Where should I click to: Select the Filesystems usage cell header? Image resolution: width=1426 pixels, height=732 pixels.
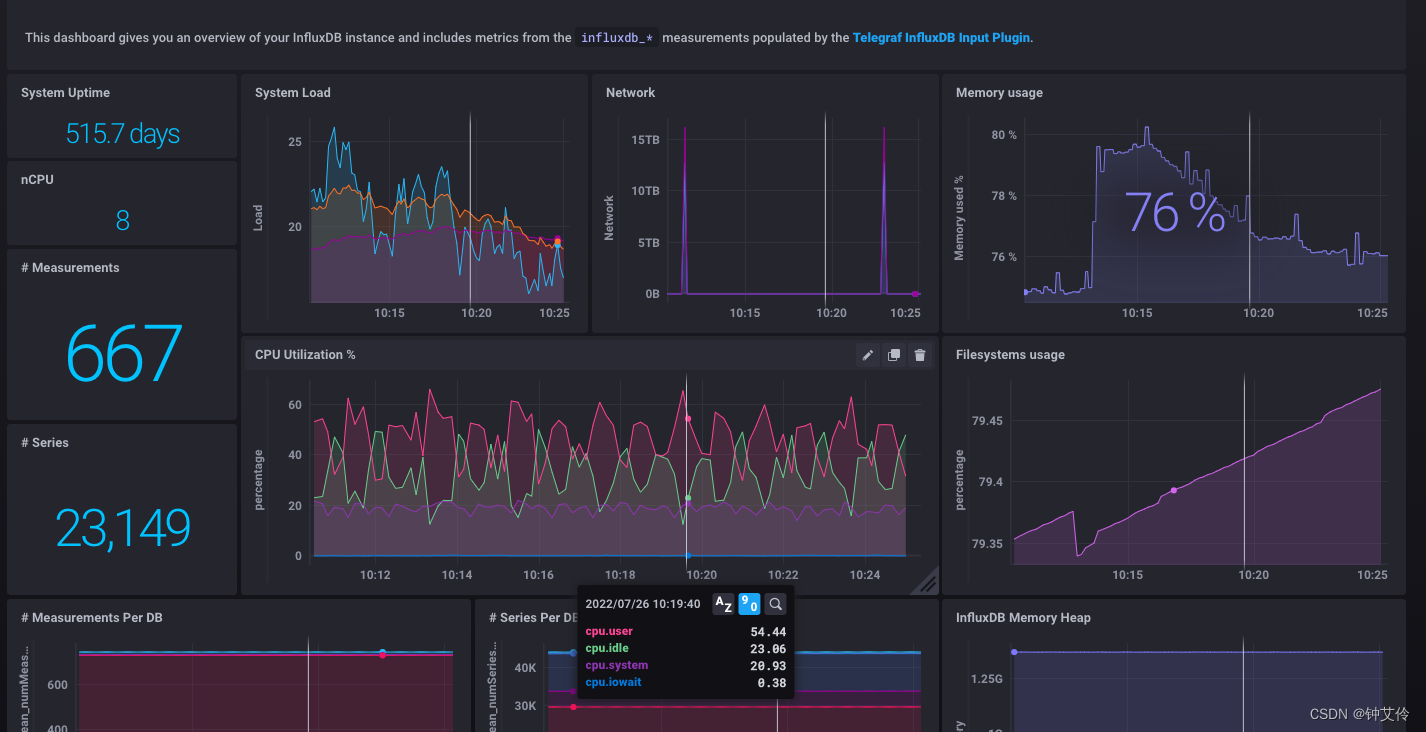pos(1010,355)
